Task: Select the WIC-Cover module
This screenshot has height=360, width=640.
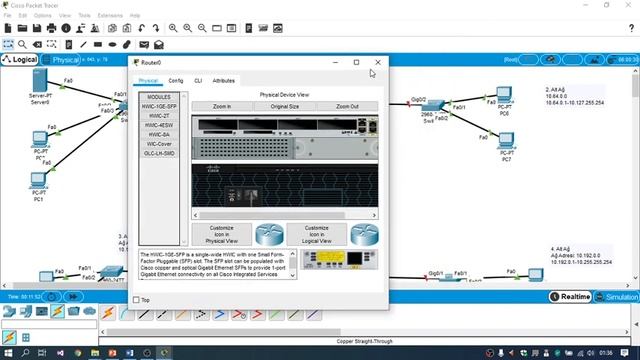Action: tap(159, 144)
